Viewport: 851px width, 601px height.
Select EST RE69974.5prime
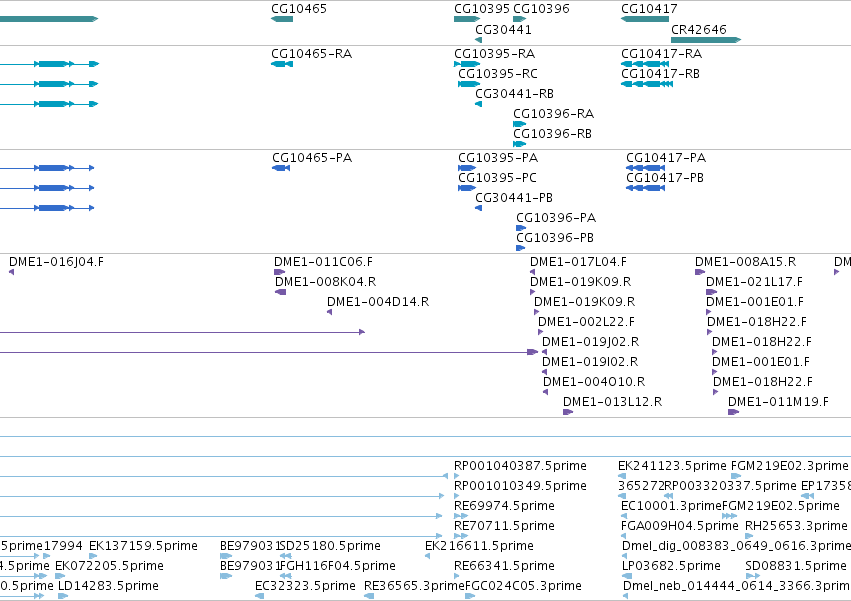click(x=504, y=507)
